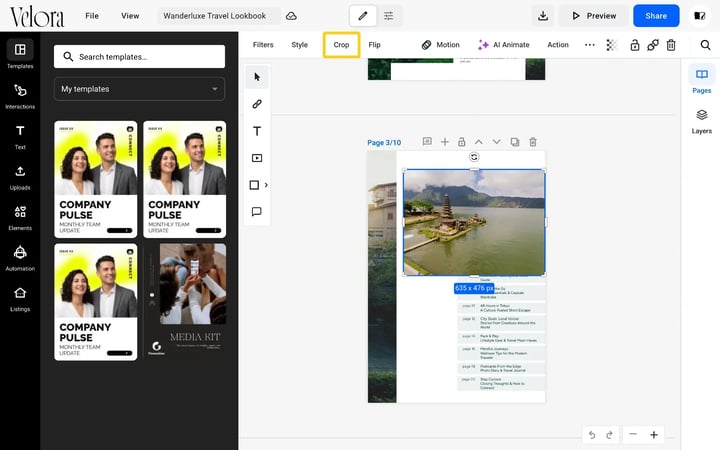Open the more options ellipsis menu
The width and height of the screenshot is (720, 450).
click(590, 45)
